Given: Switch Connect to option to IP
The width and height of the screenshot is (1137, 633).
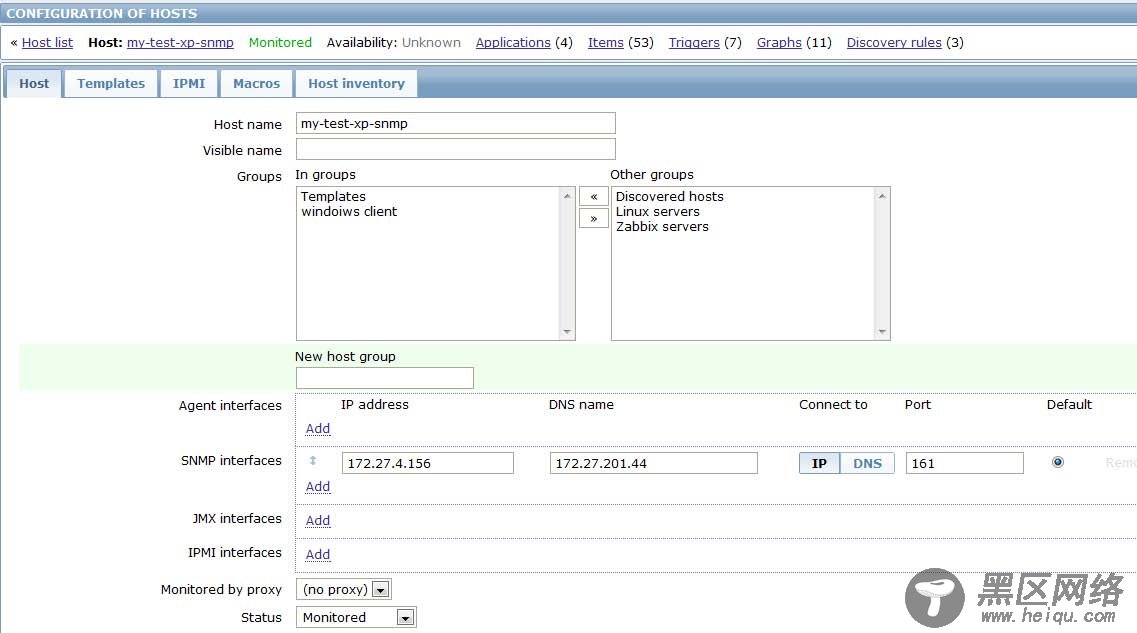Looking at the screenshot, I should pos(819,463).
